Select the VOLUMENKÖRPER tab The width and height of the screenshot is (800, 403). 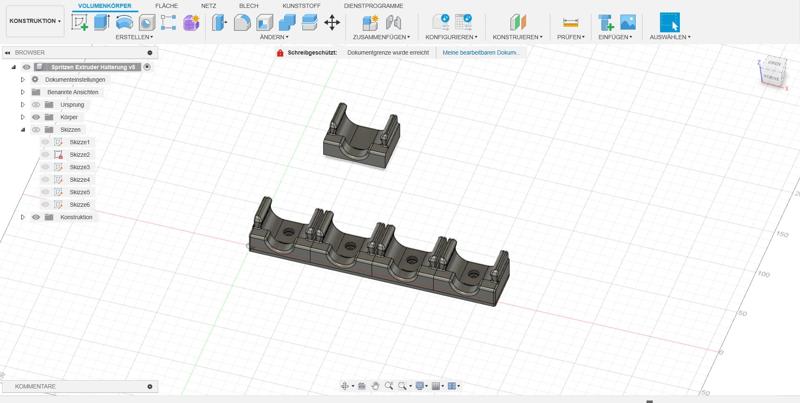coord(105,6)
